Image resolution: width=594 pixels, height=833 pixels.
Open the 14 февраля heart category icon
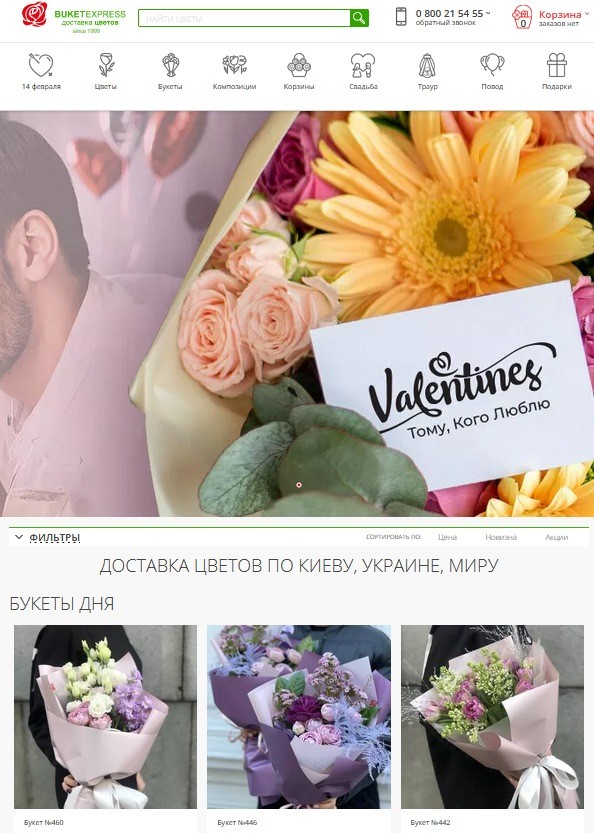(x=41, y=65)
